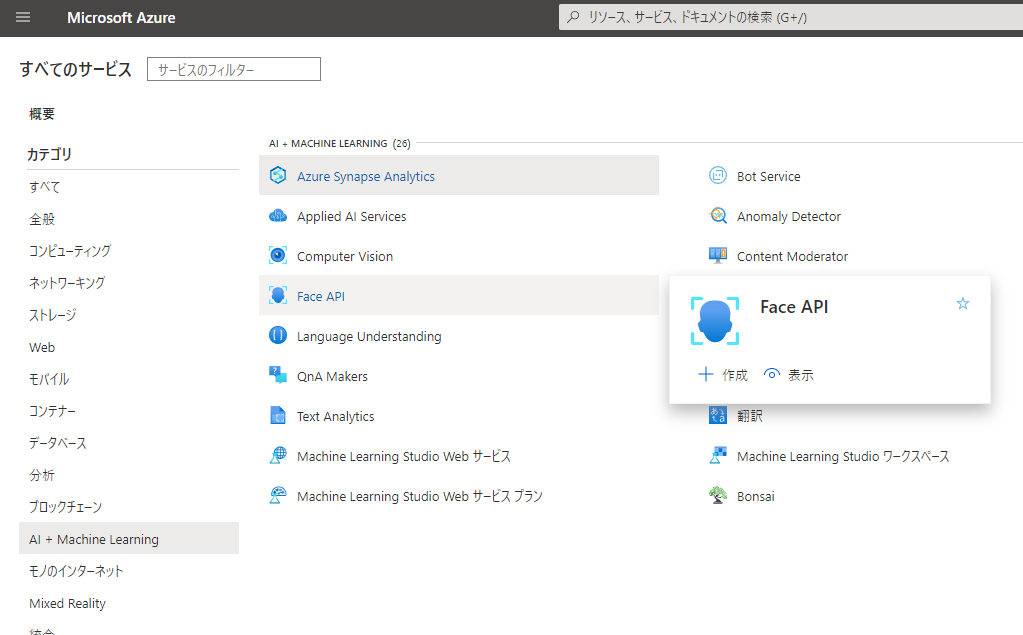The height and width of the screenshot is (635, 1023).
Task: Click the Microsoft Azure home title
Action: tap(121, 18)
